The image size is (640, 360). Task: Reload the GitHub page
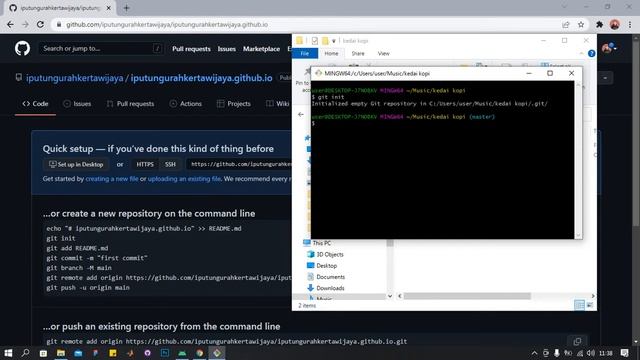click(x=40, y=24)
